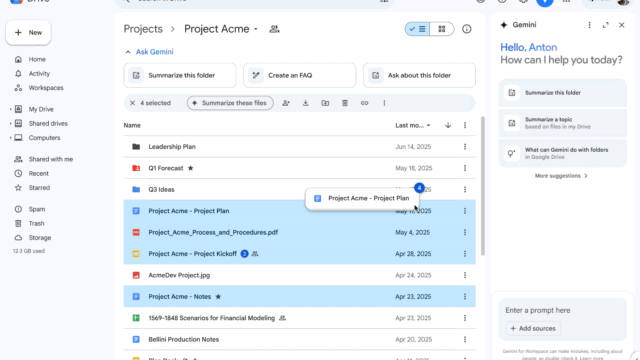Image resolution: width=640 pixels, height=360 pixels.
Task: Click the More suggestions link
Action: coord(561,176)
